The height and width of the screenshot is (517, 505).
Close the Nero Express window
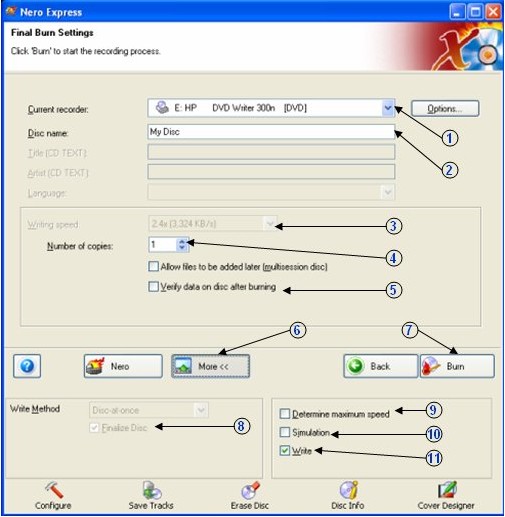click(x=493, y=12)
